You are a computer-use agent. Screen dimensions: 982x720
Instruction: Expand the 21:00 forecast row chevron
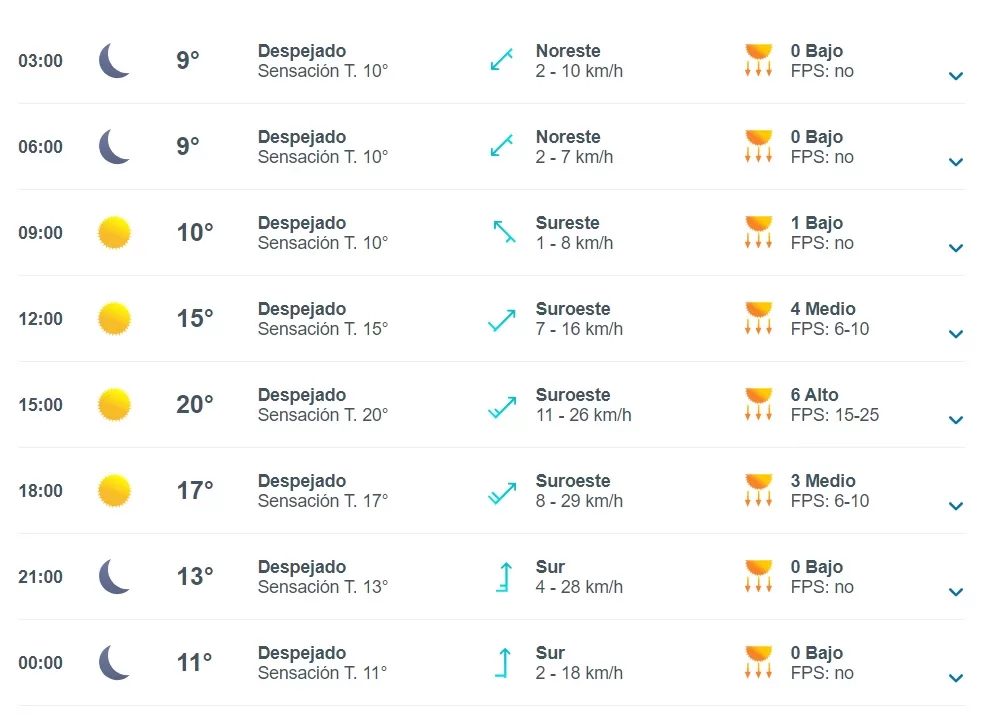(956, 592)
